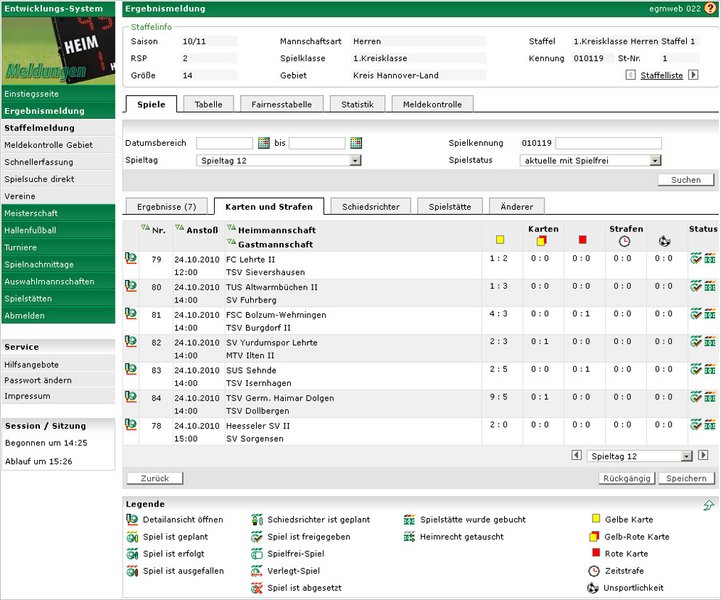The width and height of the screenshot is (721, 600).
Task: Click the Spielkennung input field
Action: click(x=608, y=143)
